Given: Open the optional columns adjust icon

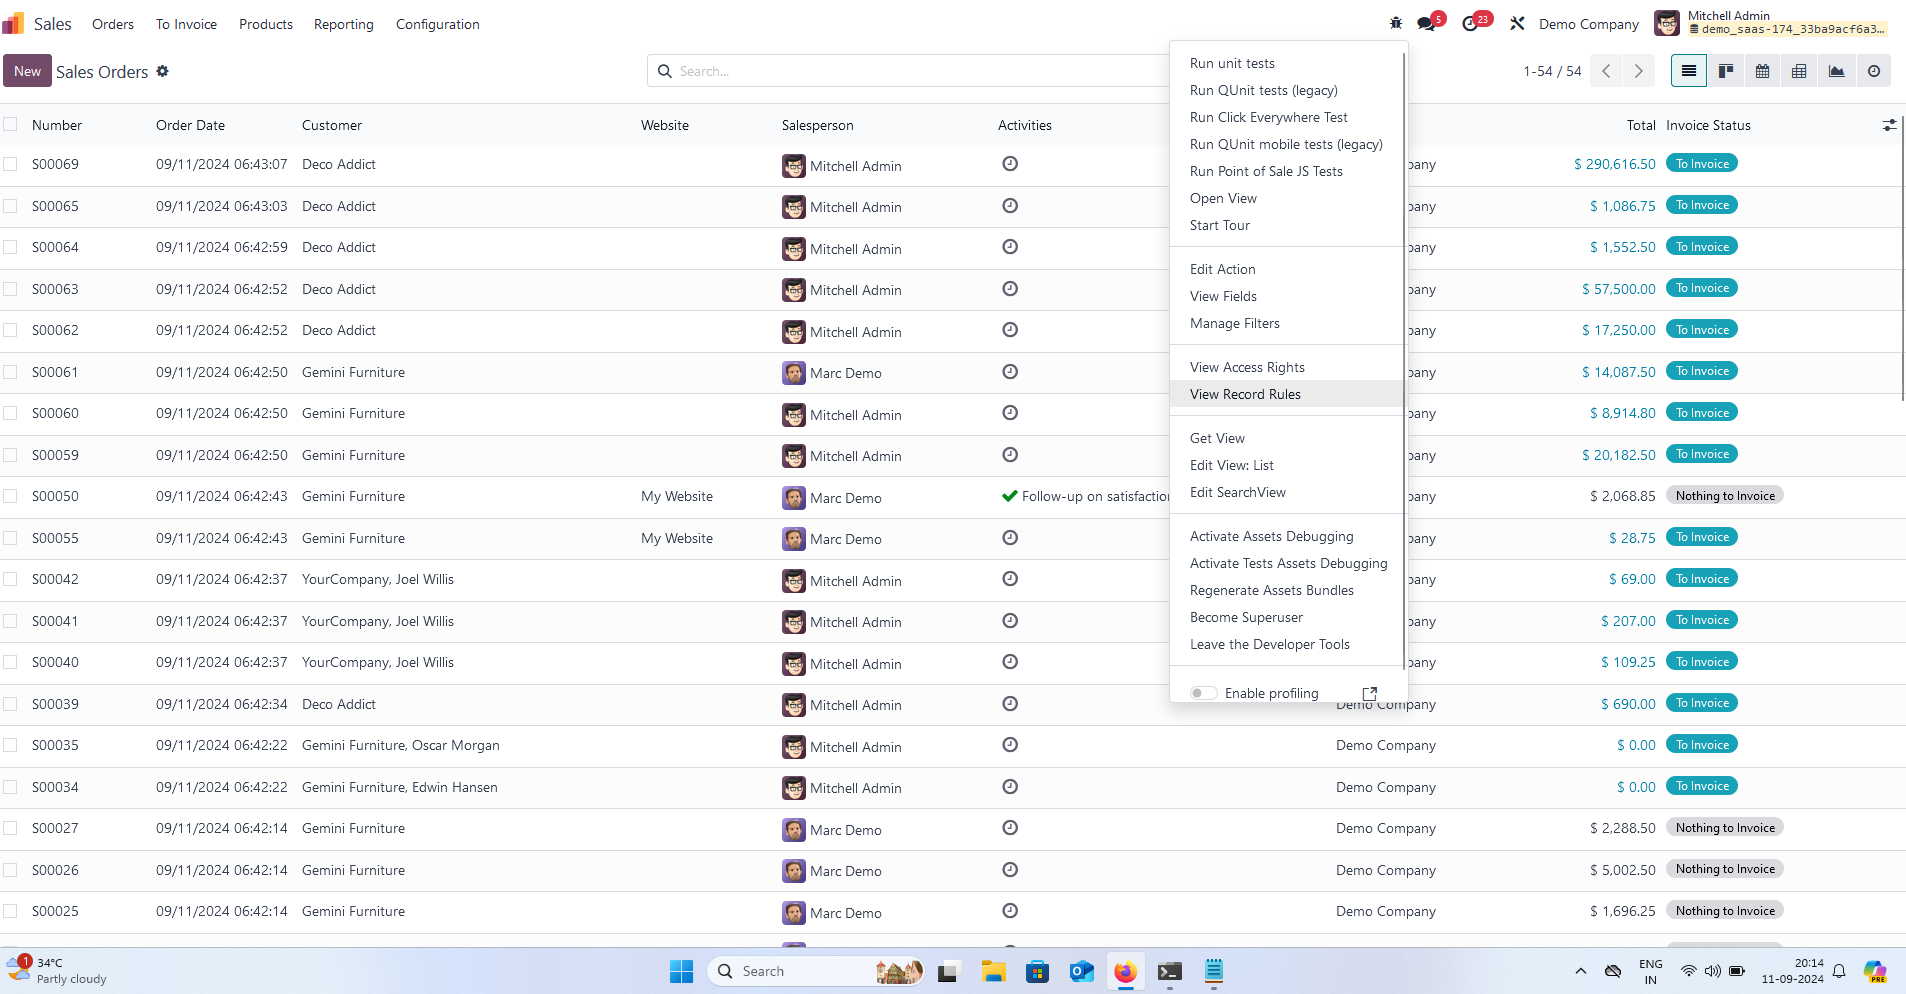Looking at the screenshot, I should pos(1889,125).
